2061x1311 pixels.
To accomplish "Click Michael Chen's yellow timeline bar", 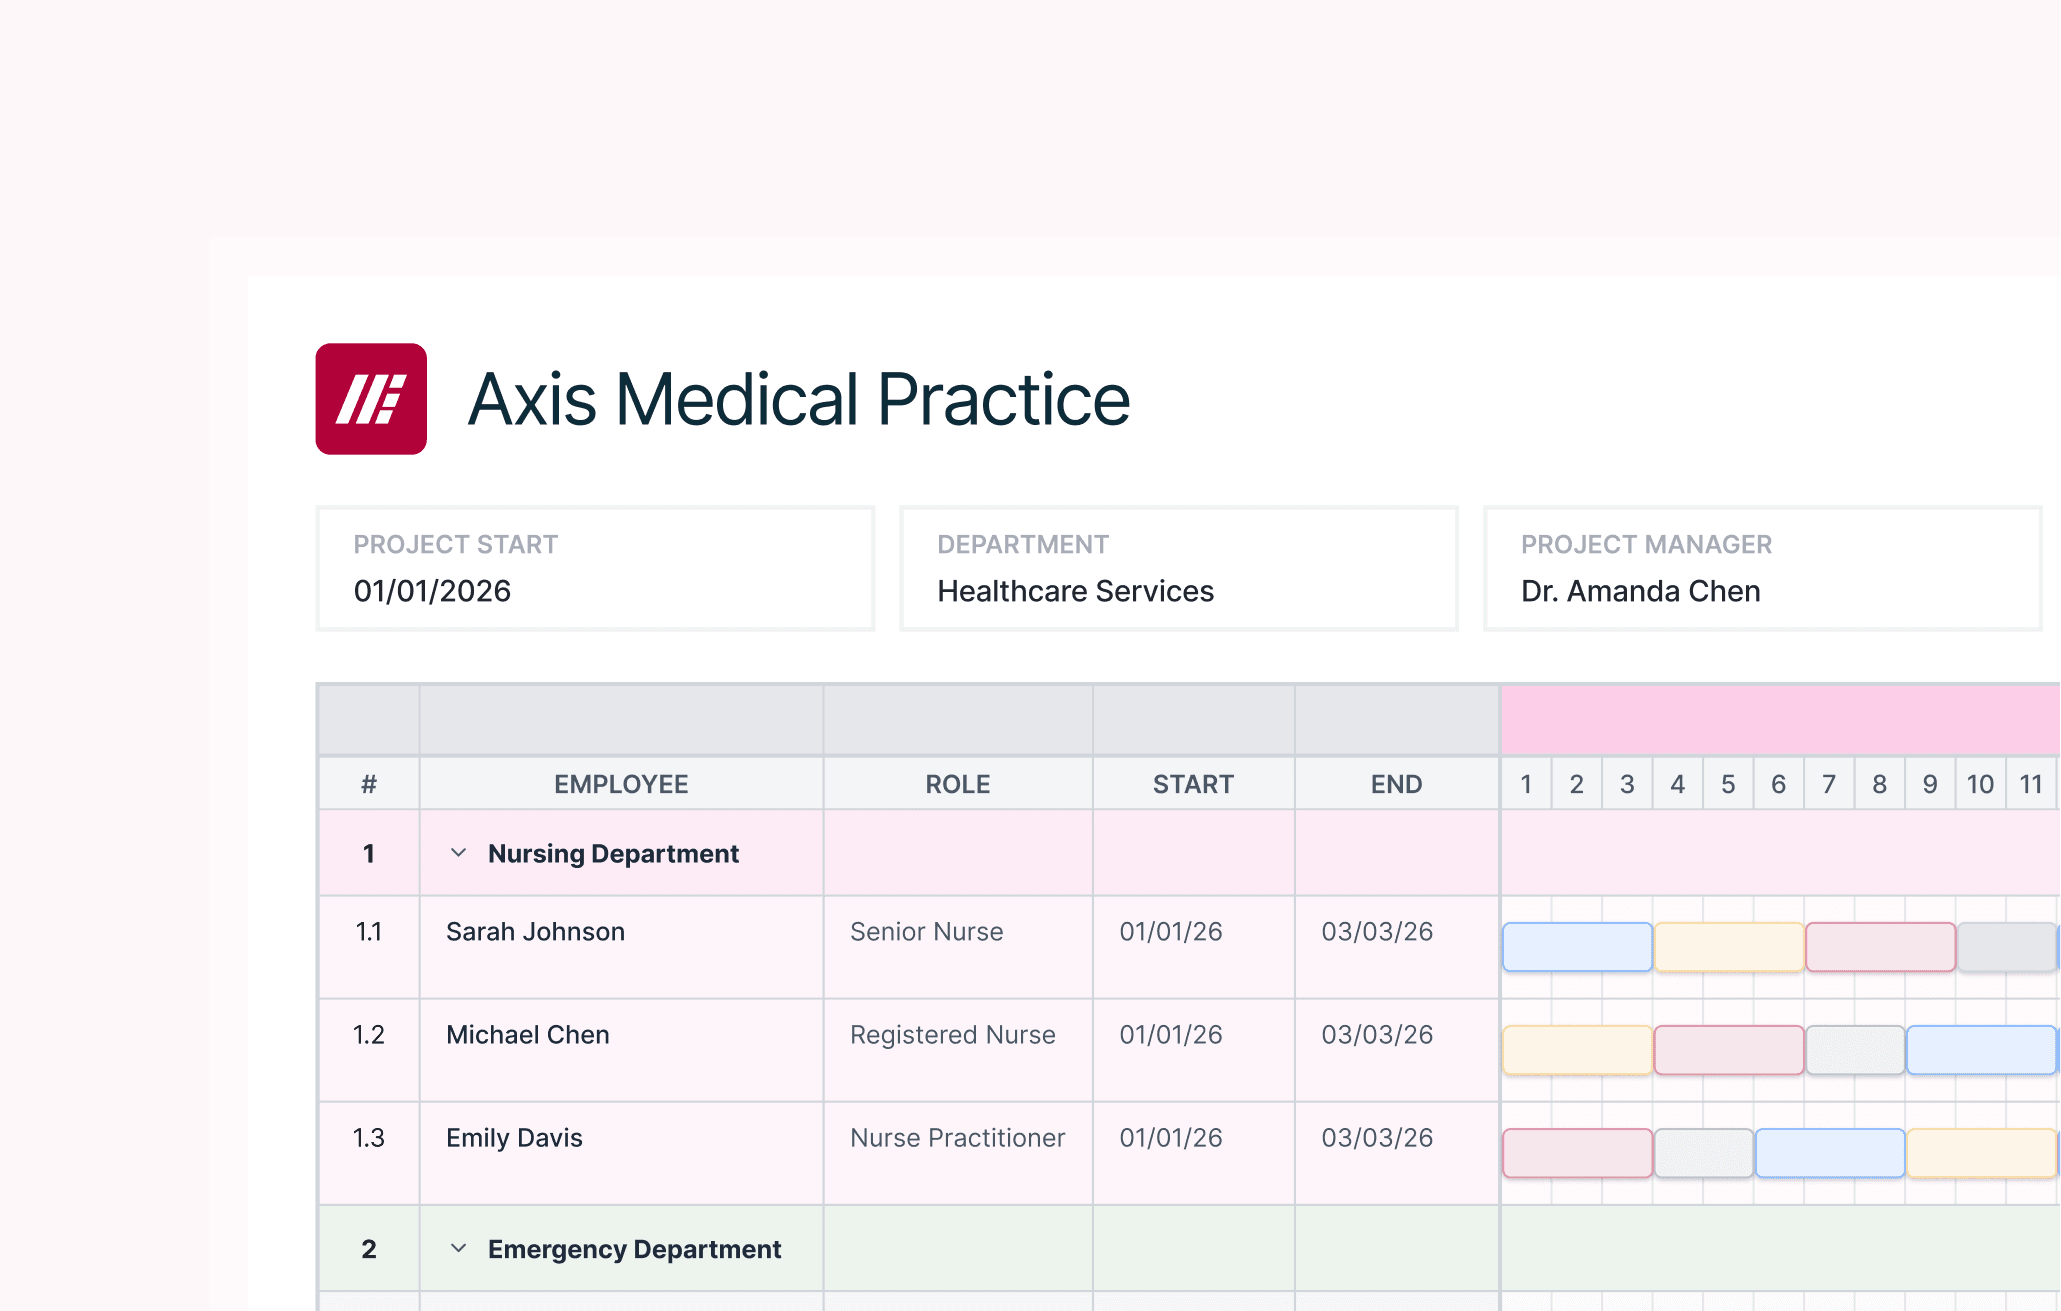I will (1576, 1050).
